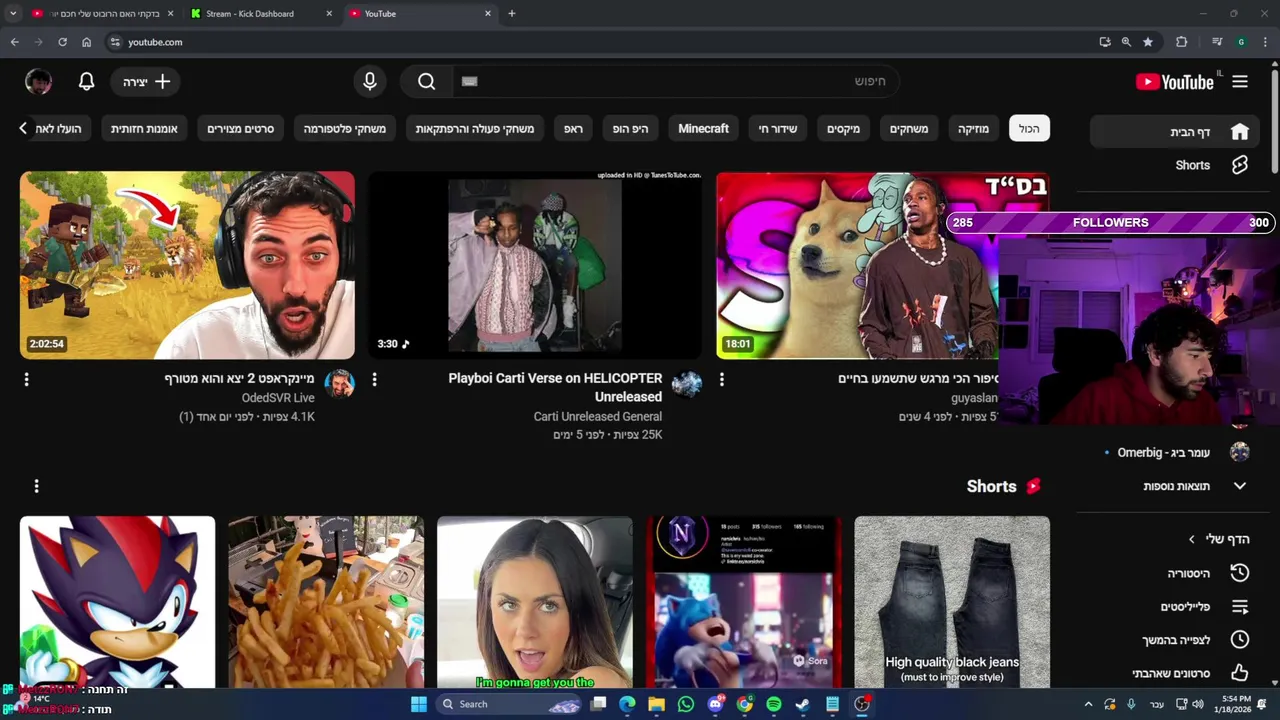Screen dimensions: 1280x720
Task: Open the יצירה create menu
Action: click(x=147, y=82)
